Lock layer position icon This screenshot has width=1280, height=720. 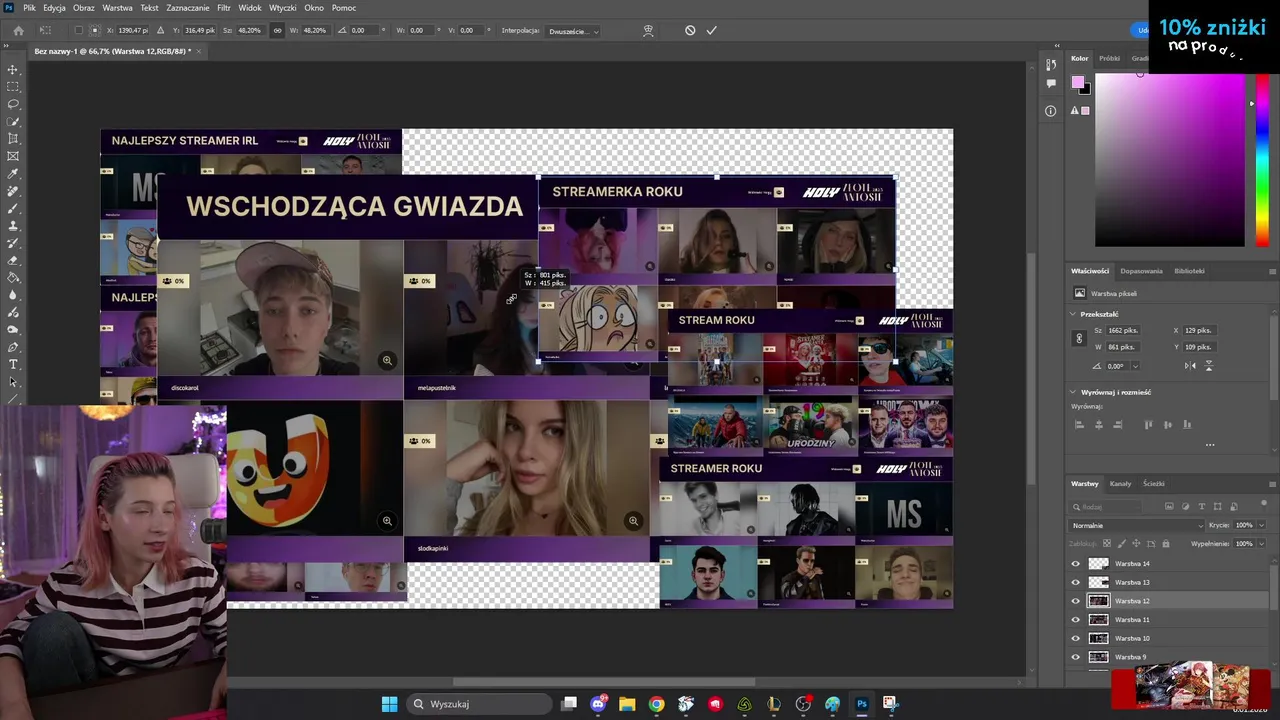click(1136, 543)
